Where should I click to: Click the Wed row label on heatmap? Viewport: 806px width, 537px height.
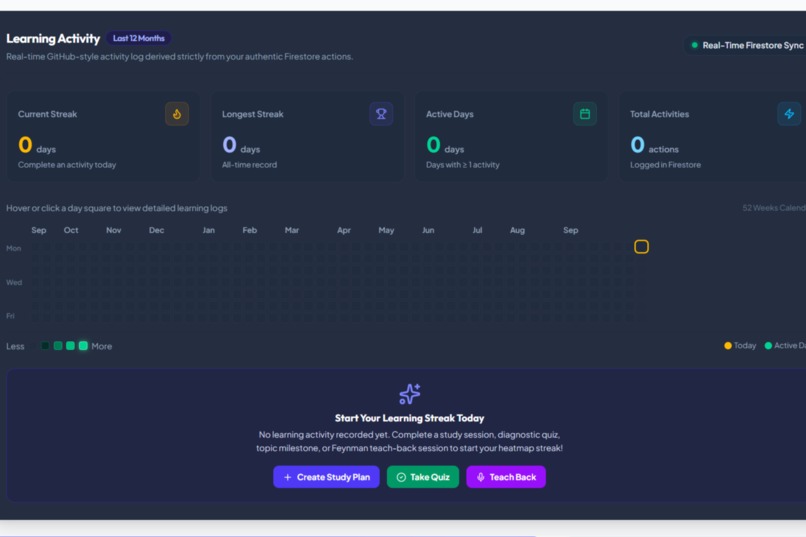(14, 283)
